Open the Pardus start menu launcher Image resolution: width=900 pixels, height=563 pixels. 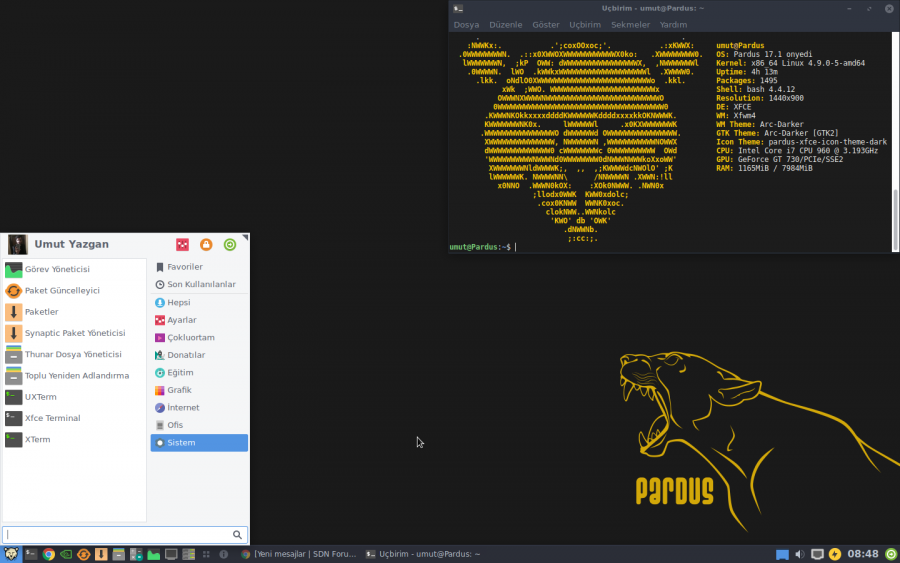pyautogui.click(x=10, y=553)
